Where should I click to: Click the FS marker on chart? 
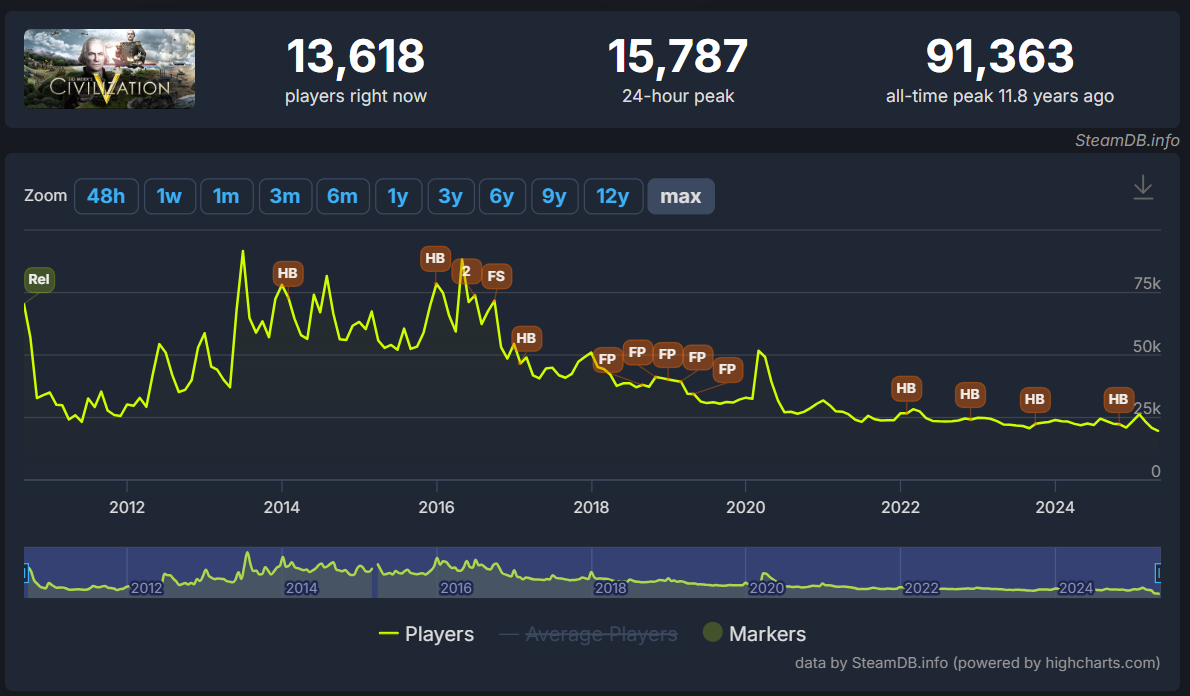click(496, 276)
